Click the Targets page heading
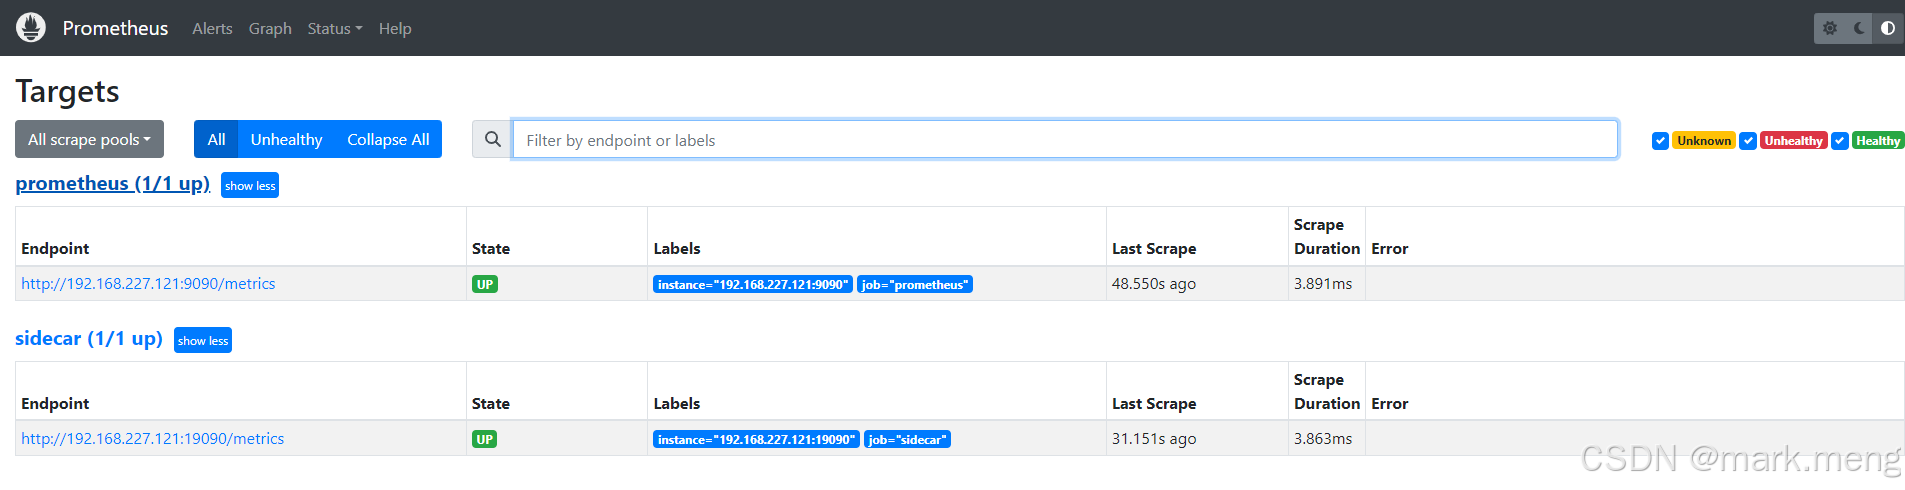The image size is (1905, 490). 67,92
